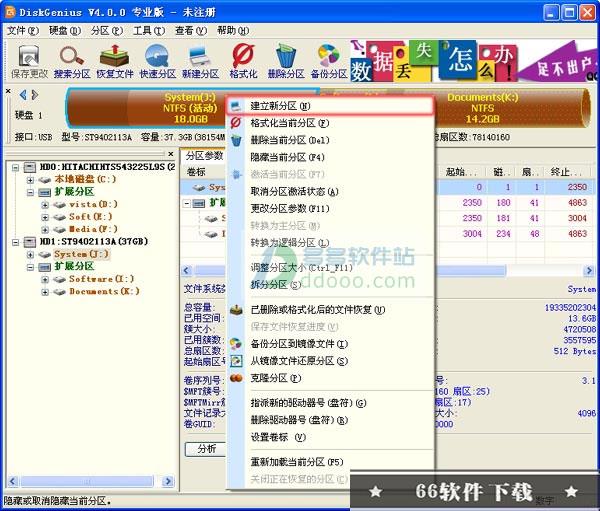Viewport: 600px width, 511px height.
Task: Select 更改分区参数 in context menu
Action: tap(330, 209)
